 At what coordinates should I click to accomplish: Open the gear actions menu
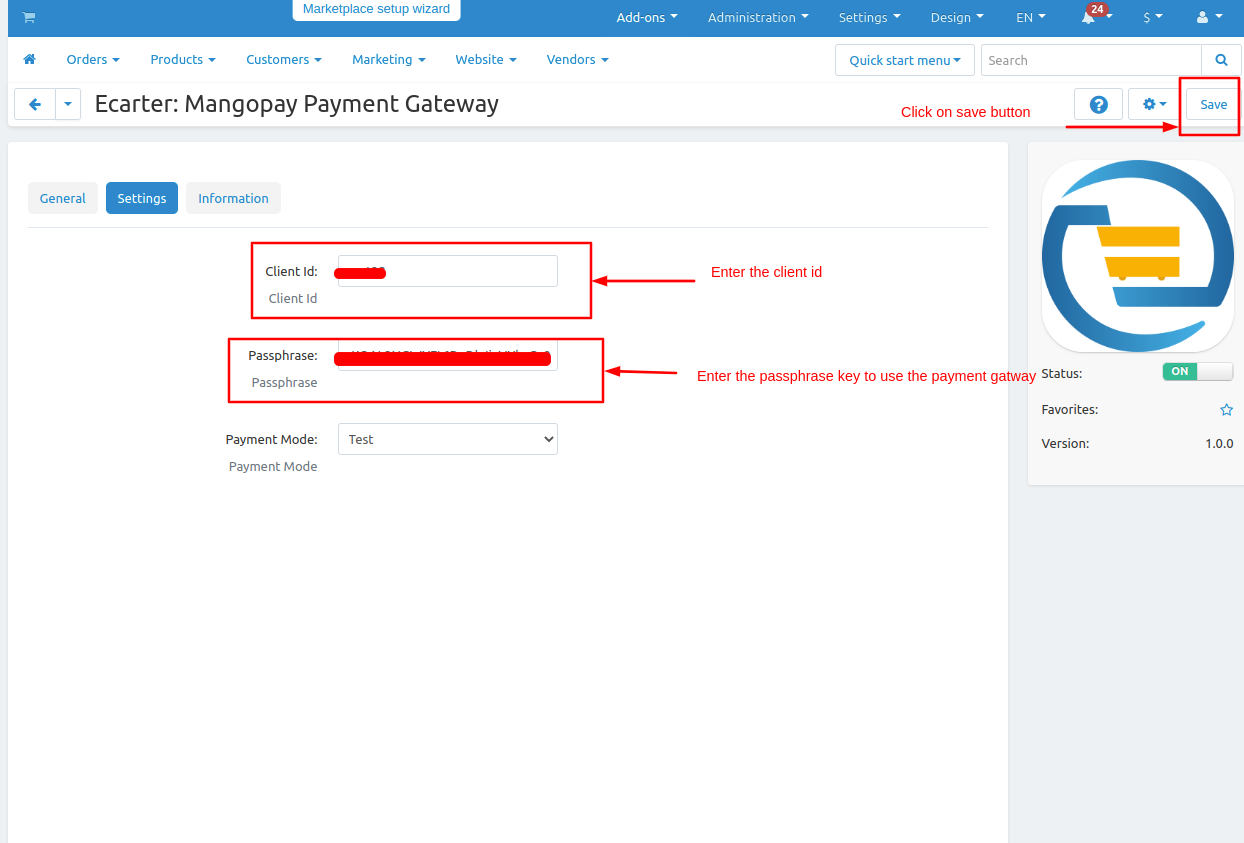pos(1155,104)
